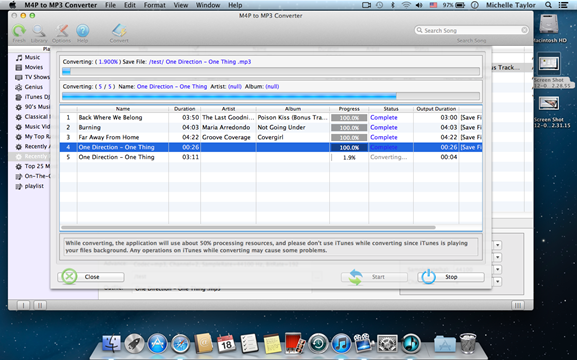Screen dimensions: 577x360
Task: Select One Direction track with duration 03:11
Action: (271, 157)
